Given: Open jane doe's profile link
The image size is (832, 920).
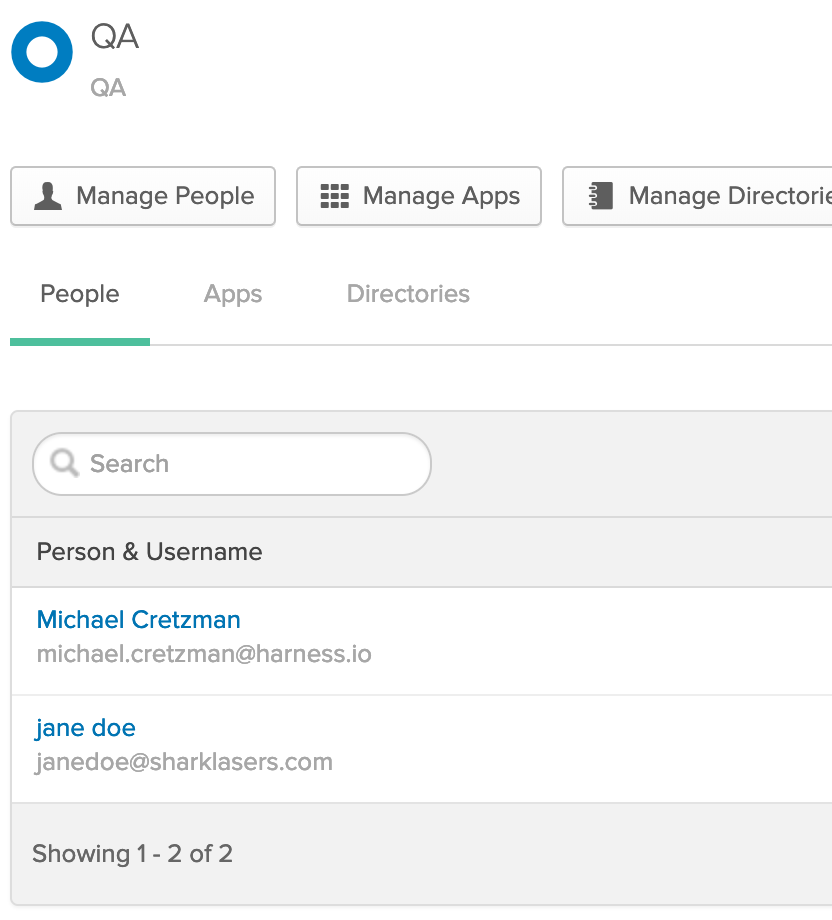Looking at the screenshot, I should pyautogui.click(x=86, y=728).
